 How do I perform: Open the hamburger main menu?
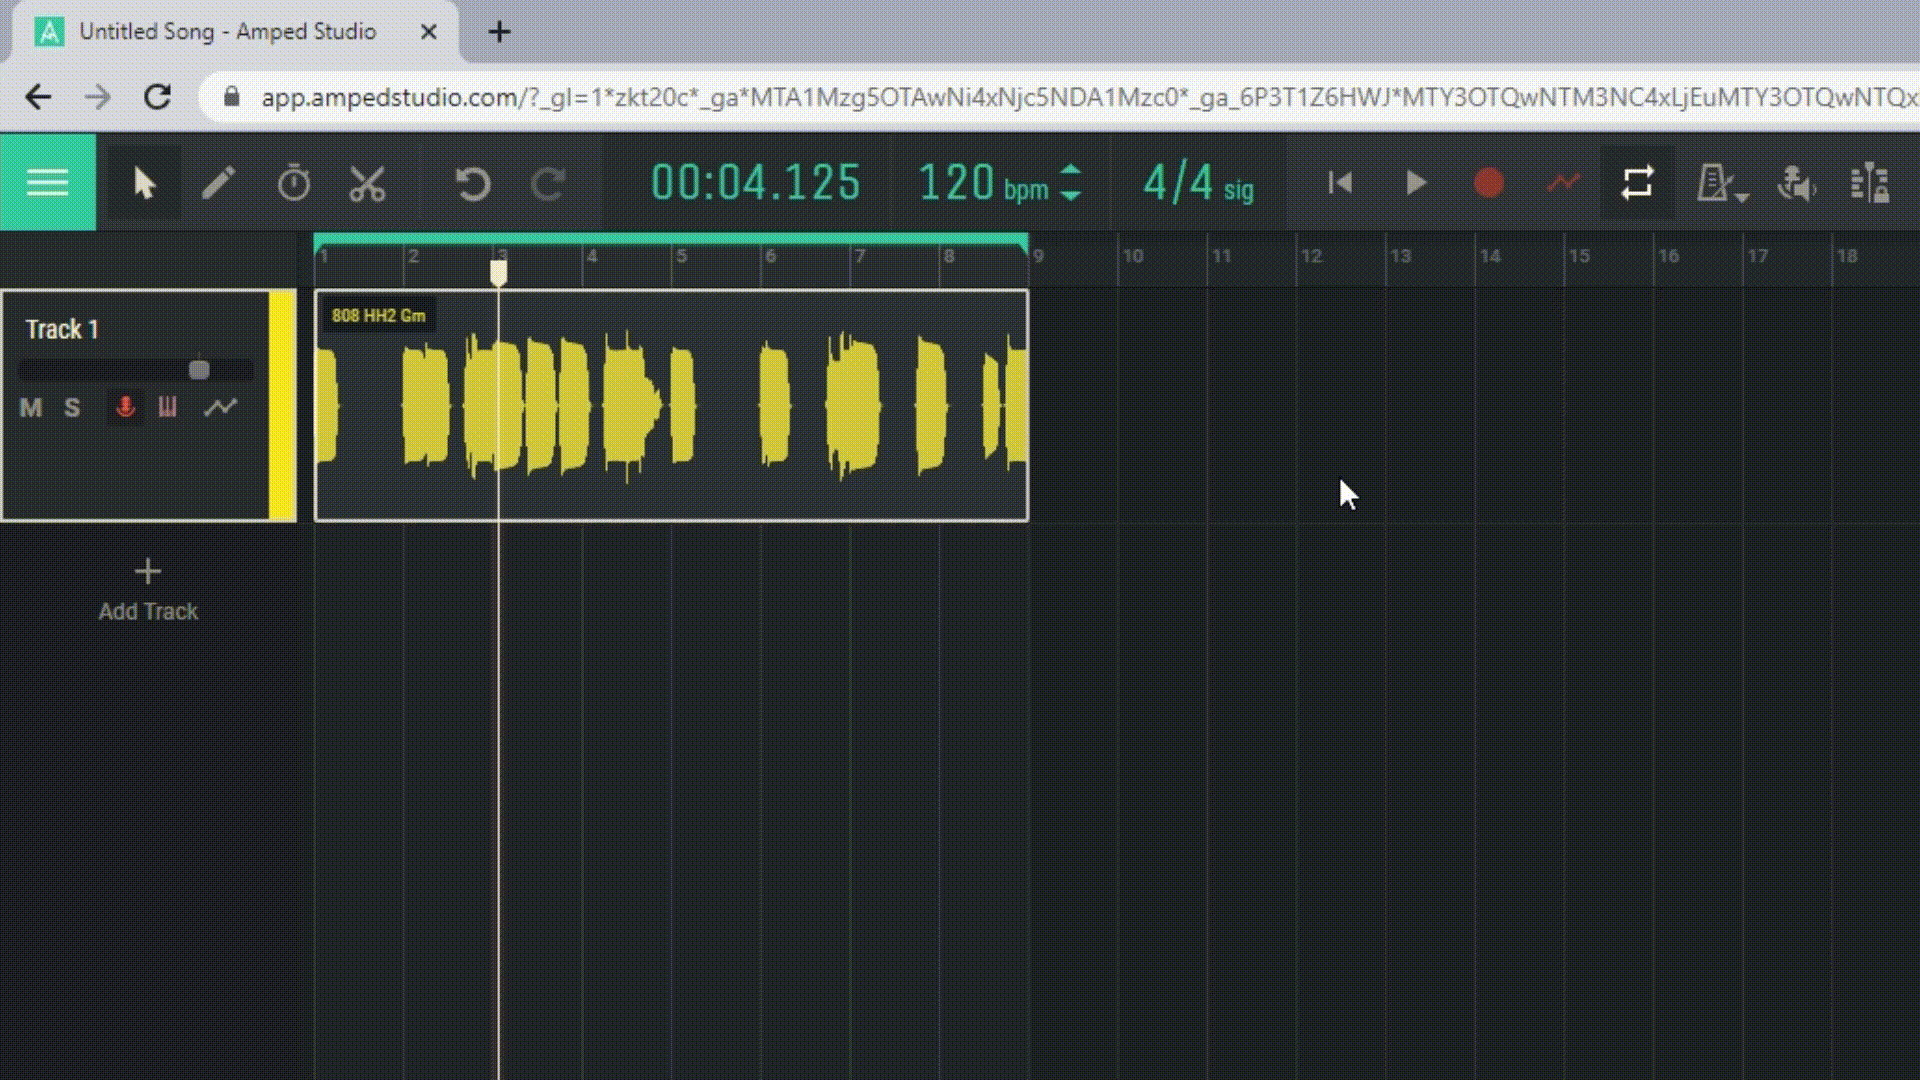coord(47,183)
